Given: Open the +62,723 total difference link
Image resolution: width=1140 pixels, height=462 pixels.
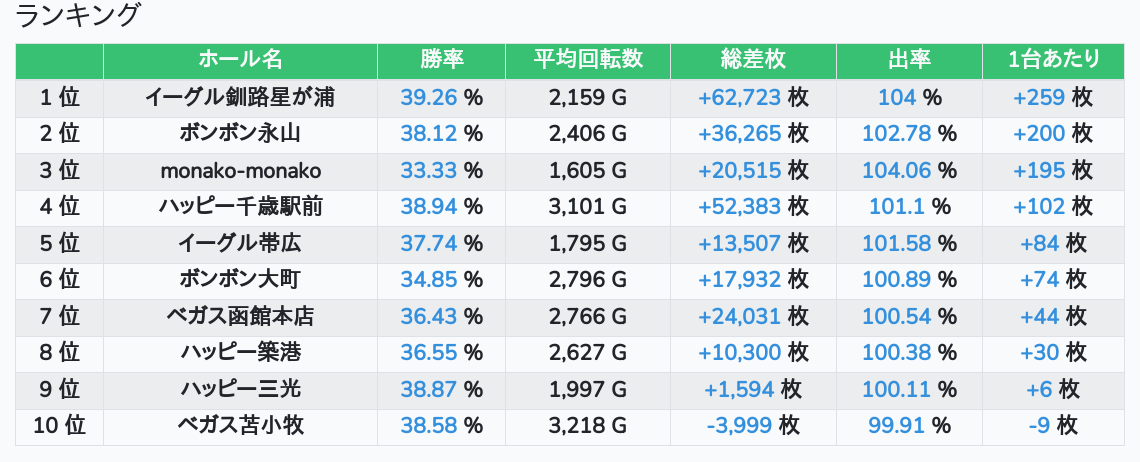Looking at the screenshot, I should point(739,97).
